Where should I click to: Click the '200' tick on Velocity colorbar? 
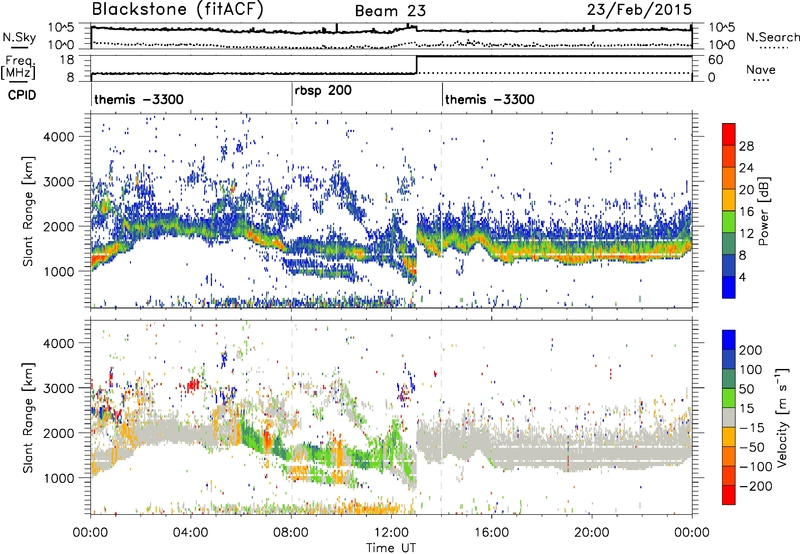tap(751, 350)
